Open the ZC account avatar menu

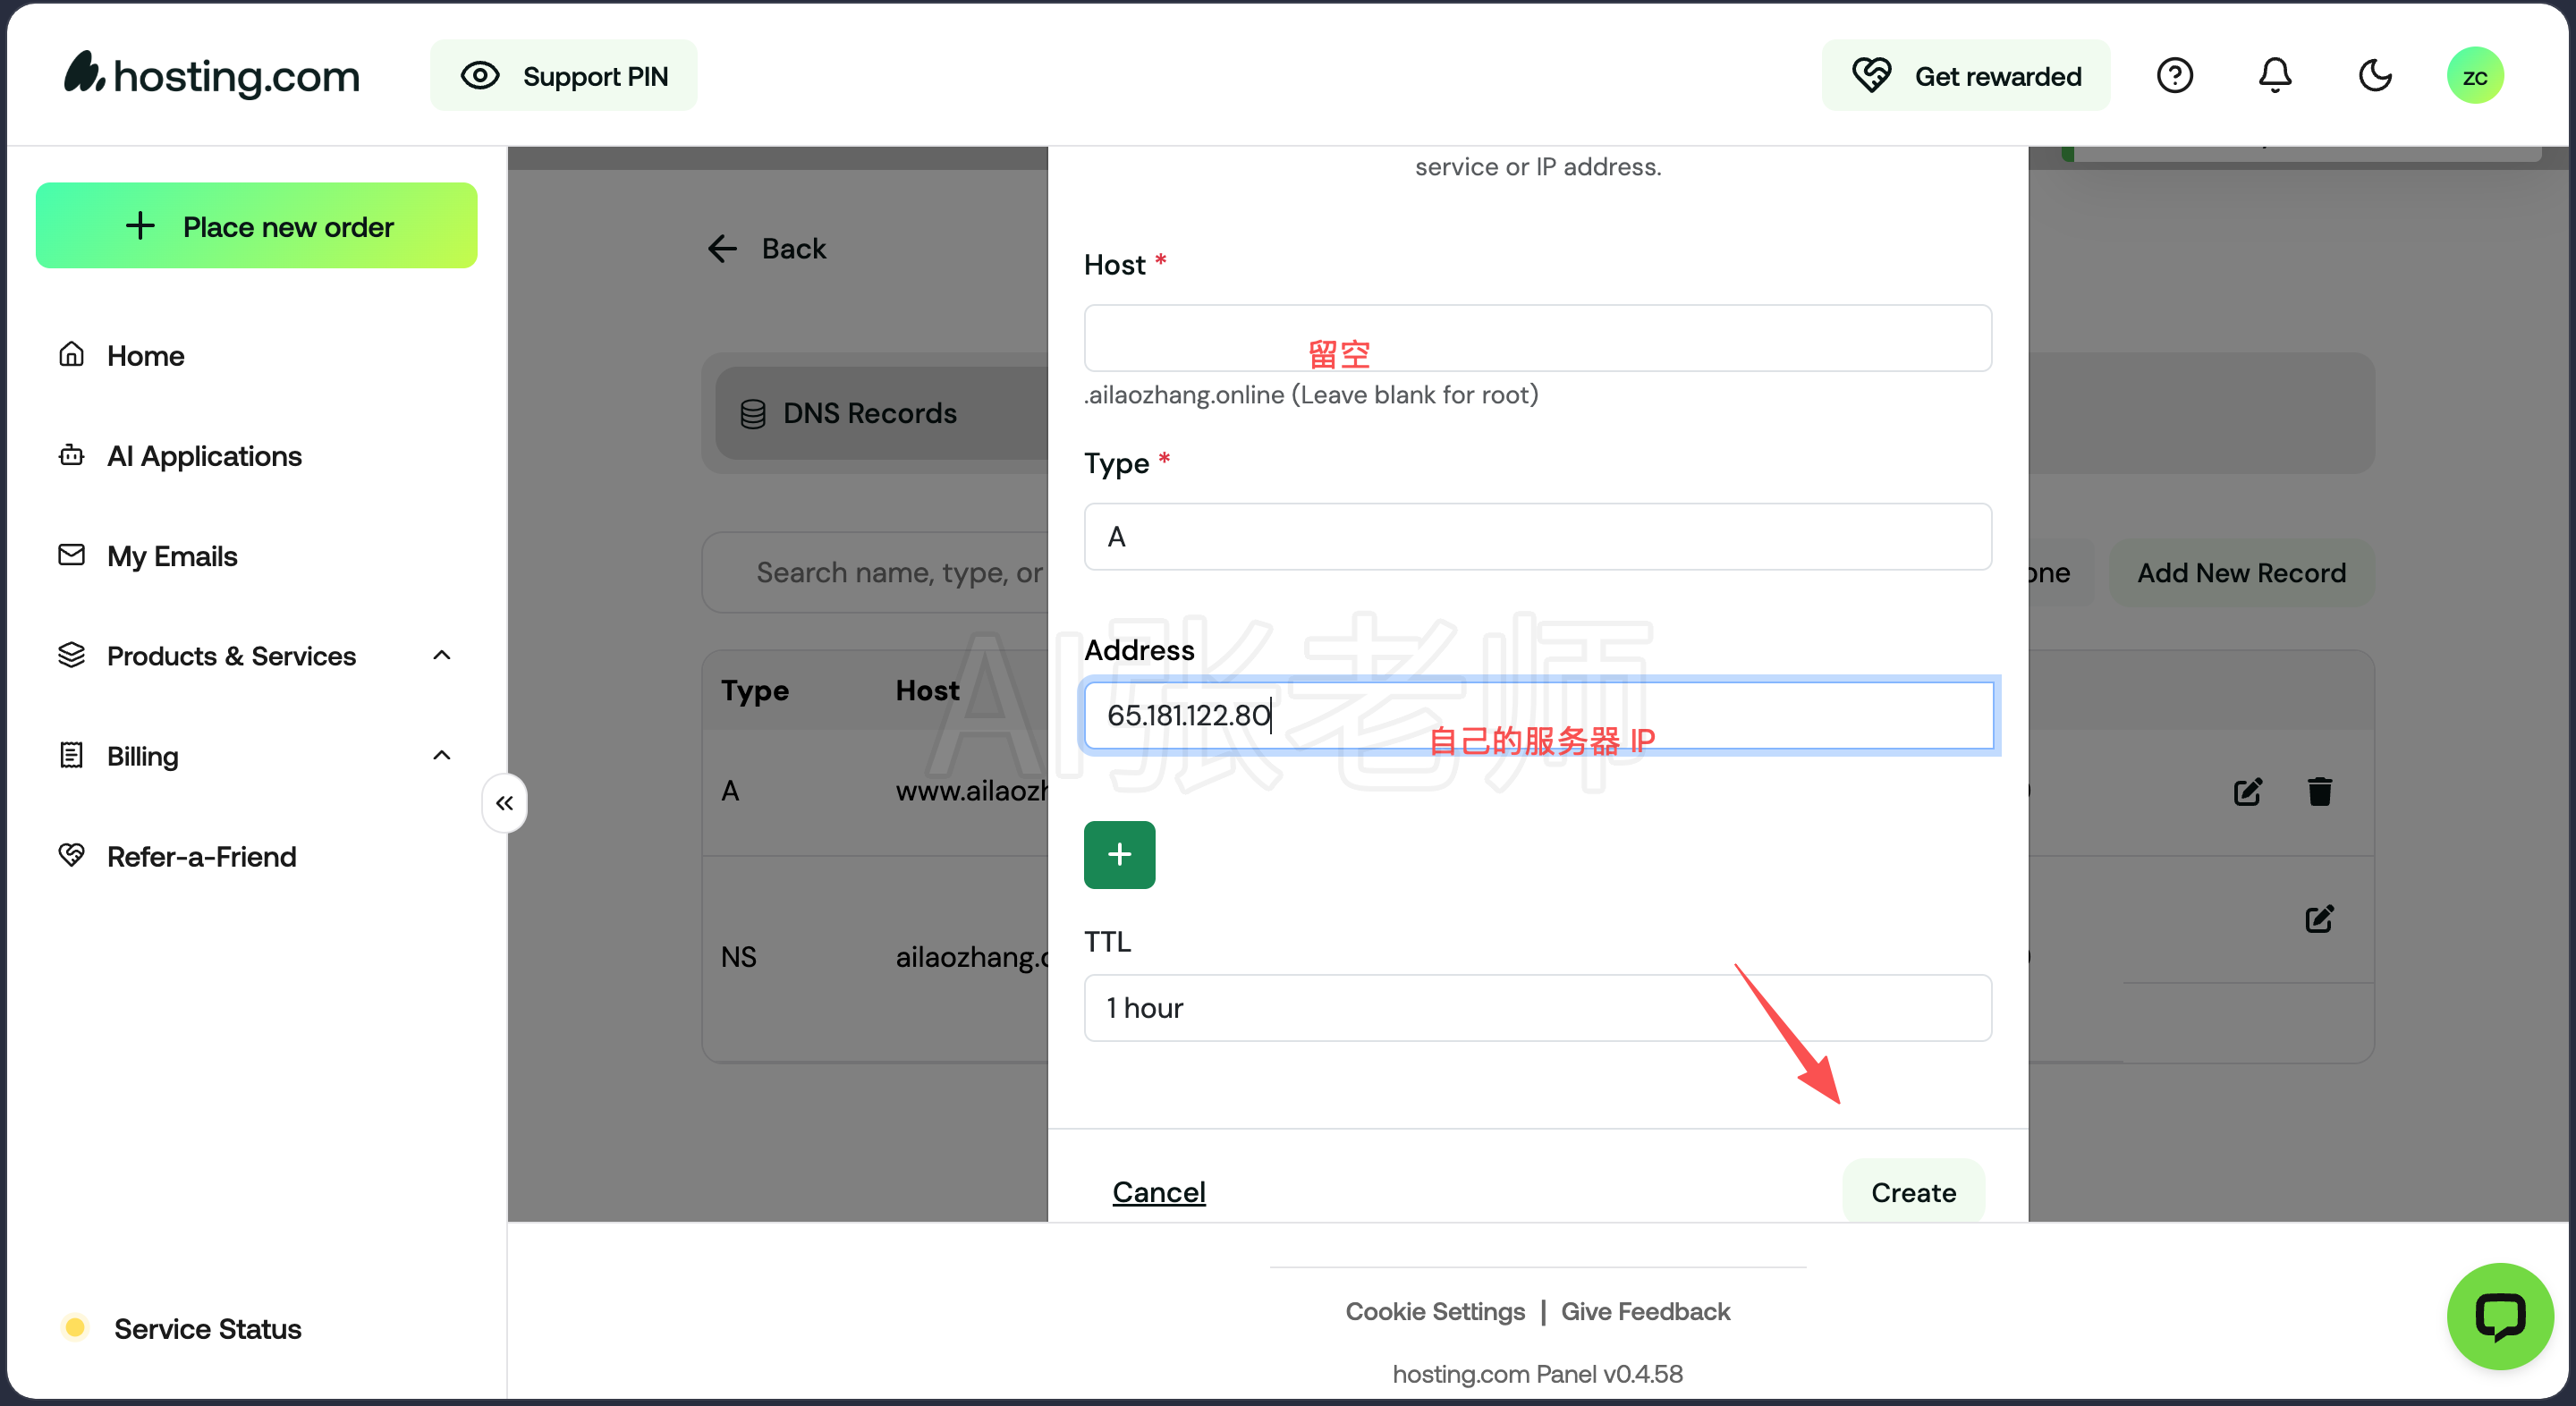2475,76
